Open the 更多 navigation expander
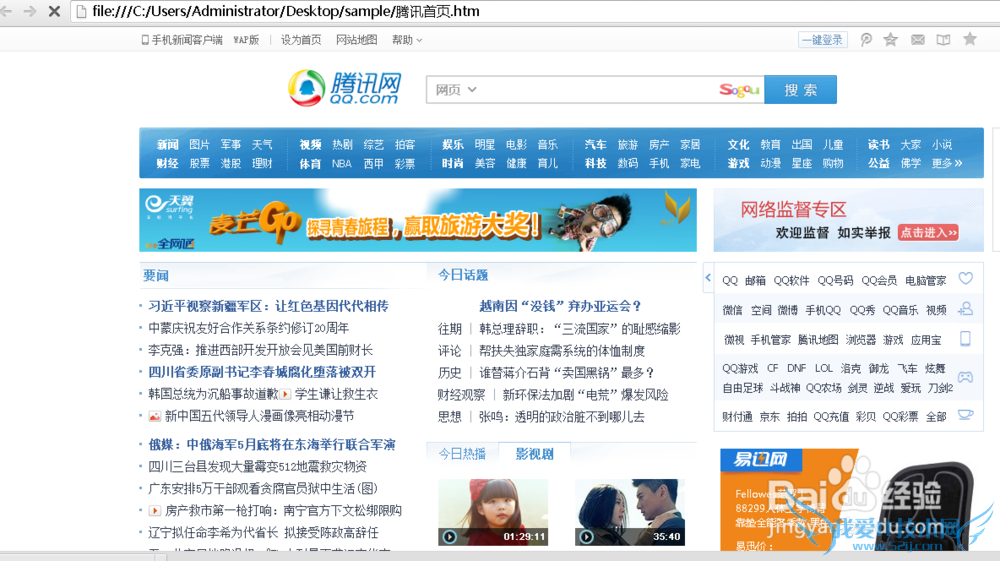 [947, 163]
